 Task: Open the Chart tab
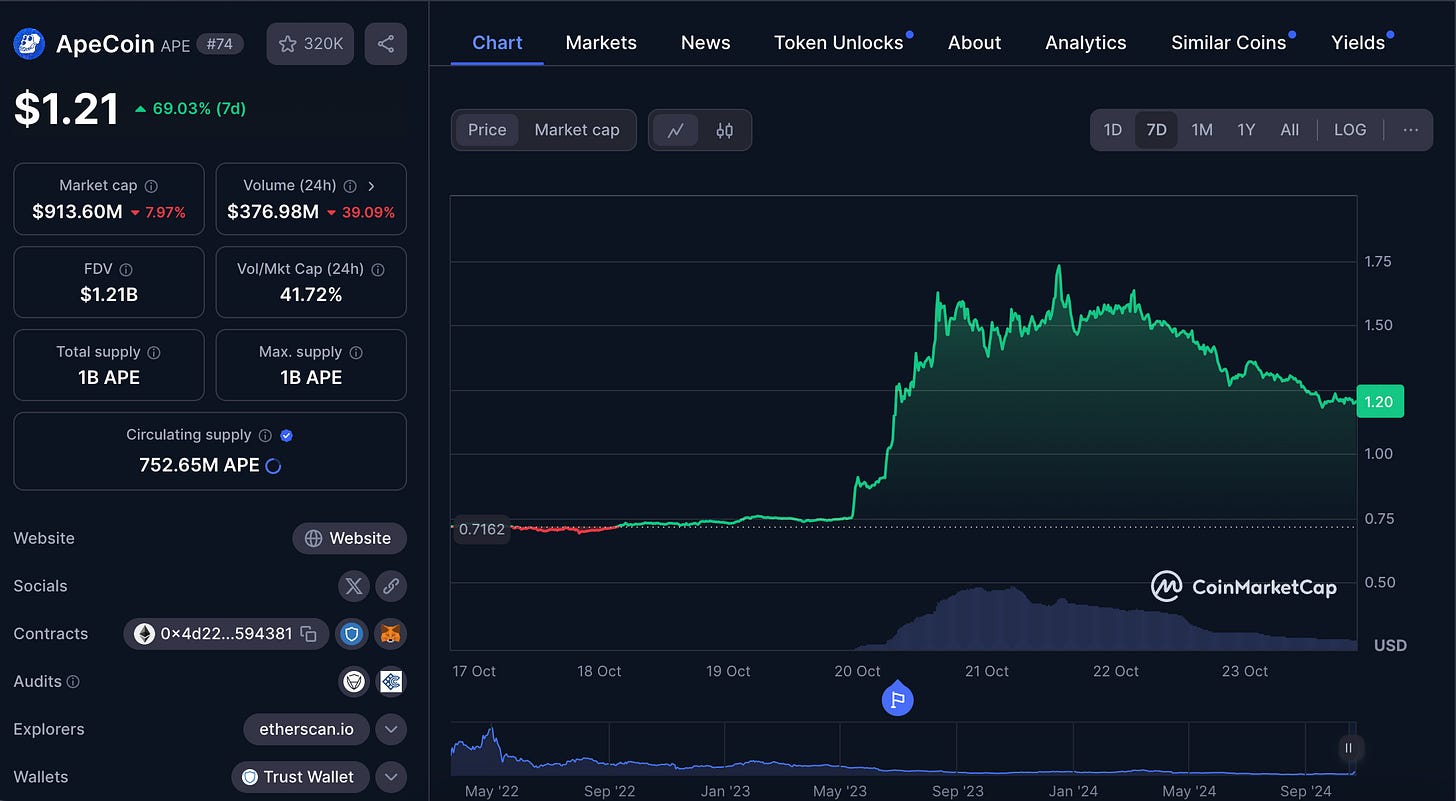(x=497, y=43)
